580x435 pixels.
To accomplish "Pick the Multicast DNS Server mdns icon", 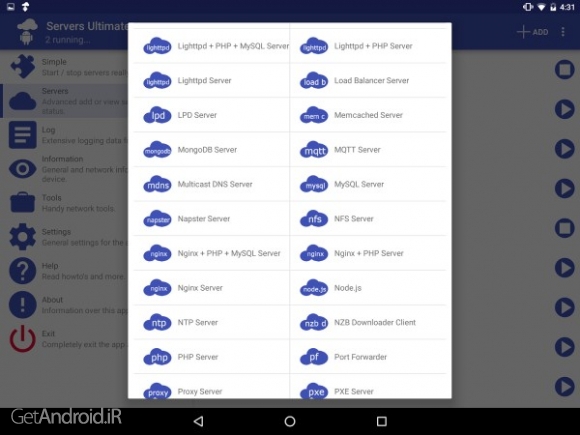I will (157, 184).
